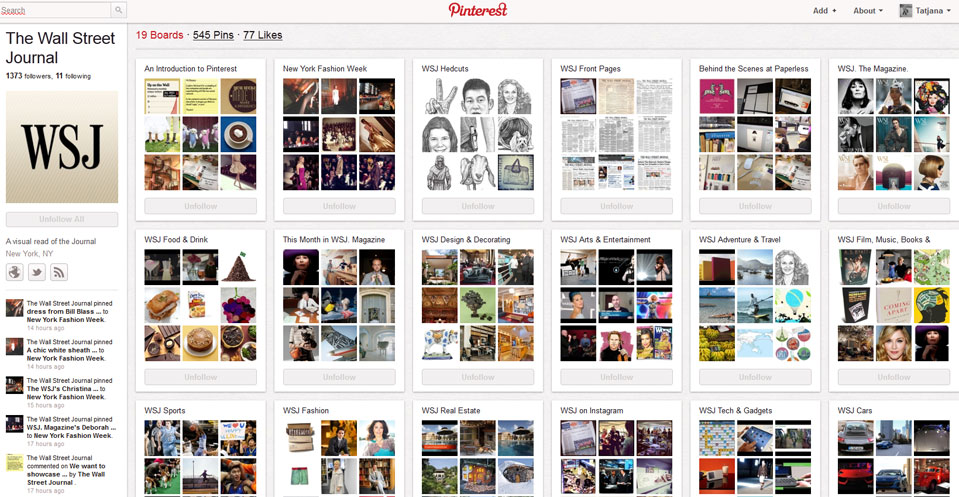This screenshot has width=959, height=497.
Task: Unfollow the WSJ Design & Decorating board
Action: [x=478, y=377]
